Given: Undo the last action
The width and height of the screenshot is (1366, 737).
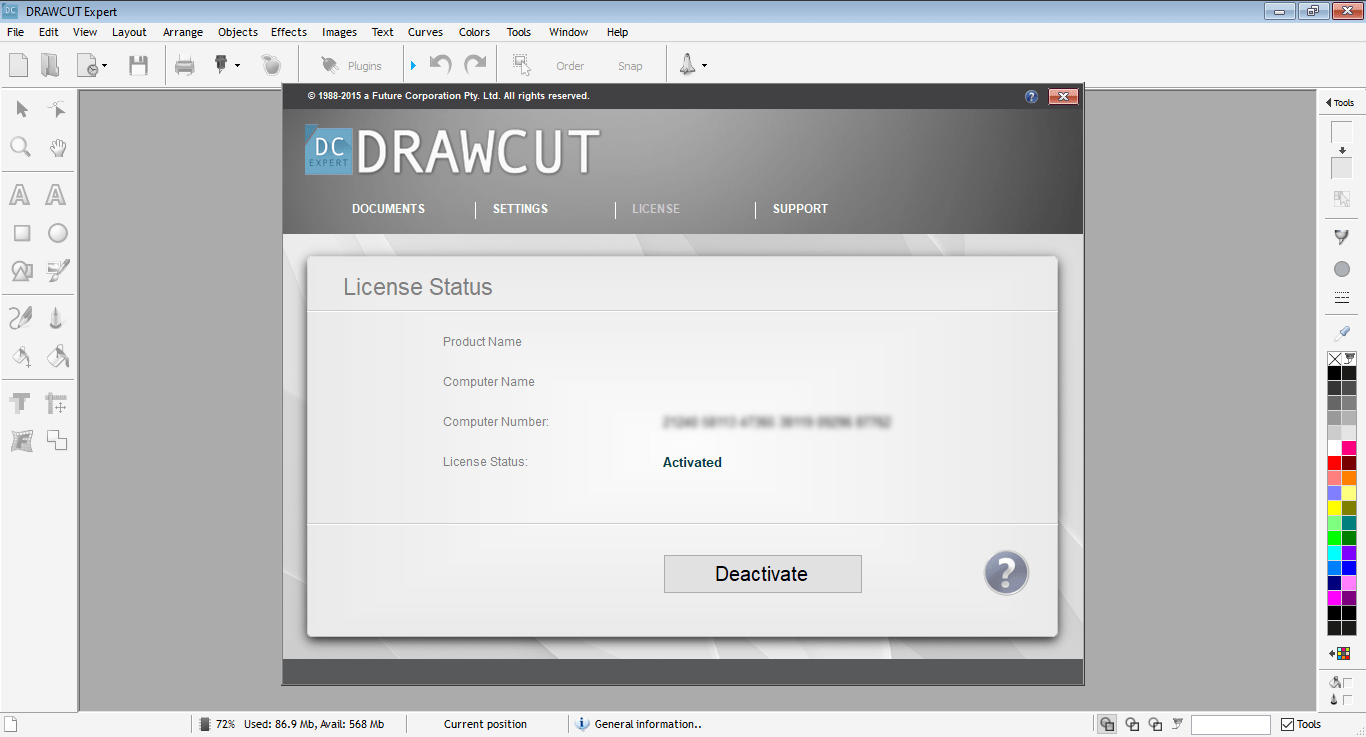Looking at the screenshot, I should tap(440, 65).
